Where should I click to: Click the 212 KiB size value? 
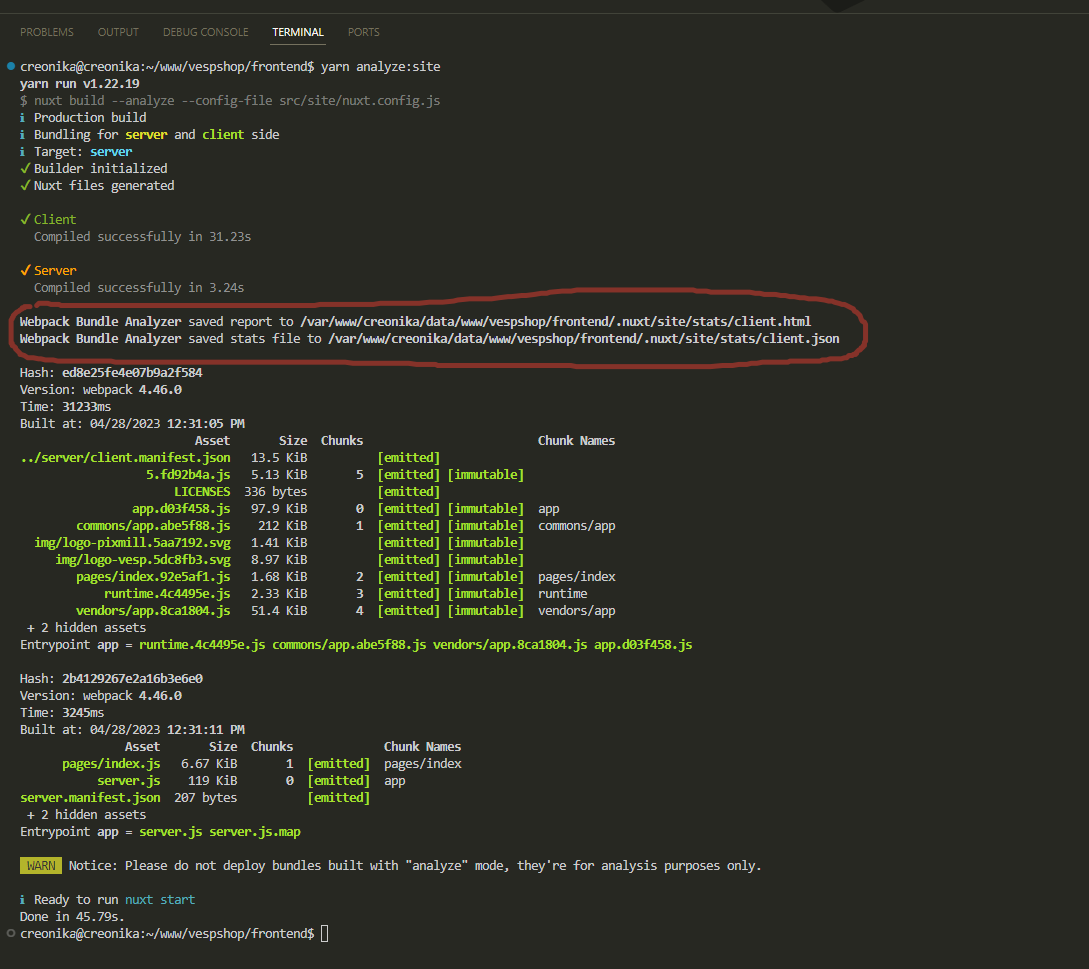point(283,526)
